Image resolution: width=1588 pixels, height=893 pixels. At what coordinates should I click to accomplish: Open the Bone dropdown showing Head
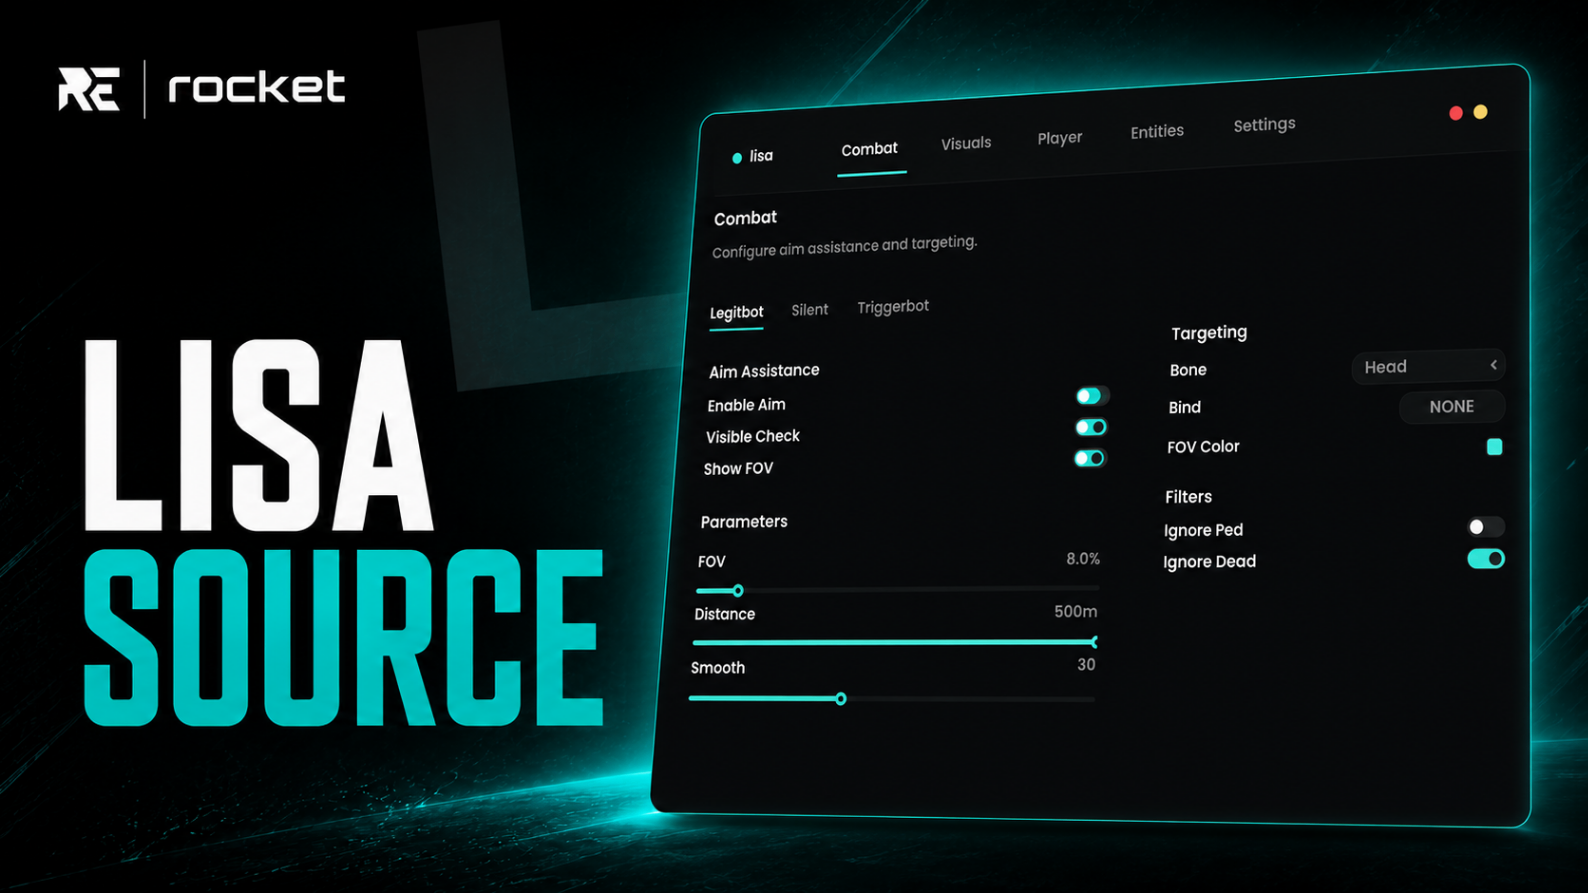(1428, 367)
